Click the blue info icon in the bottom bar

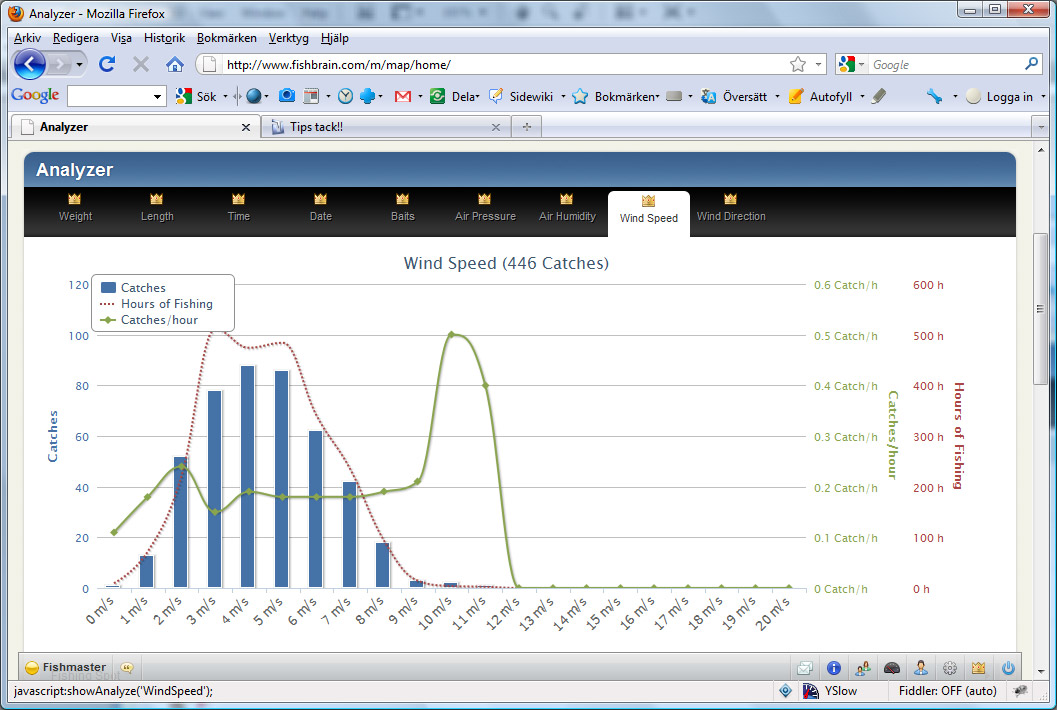point(833,668)
